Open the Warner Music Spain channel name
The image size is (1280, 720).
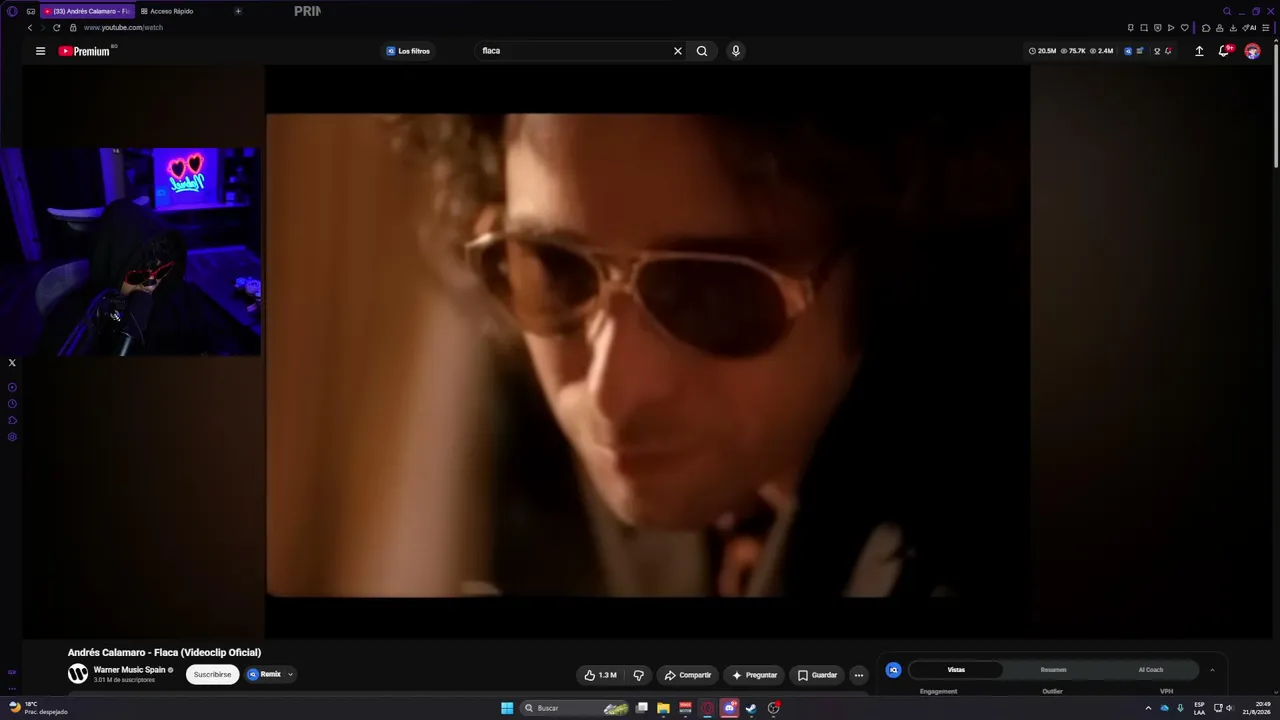click(129, 670)
